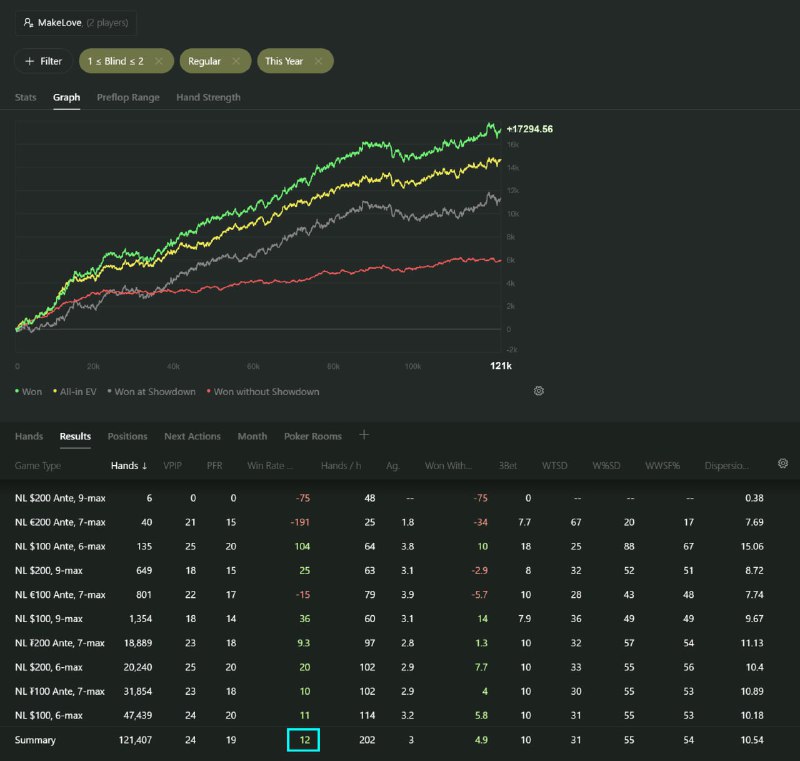Sort table by VPIP column
800x761 pixels.
click(x=172, y=465)
